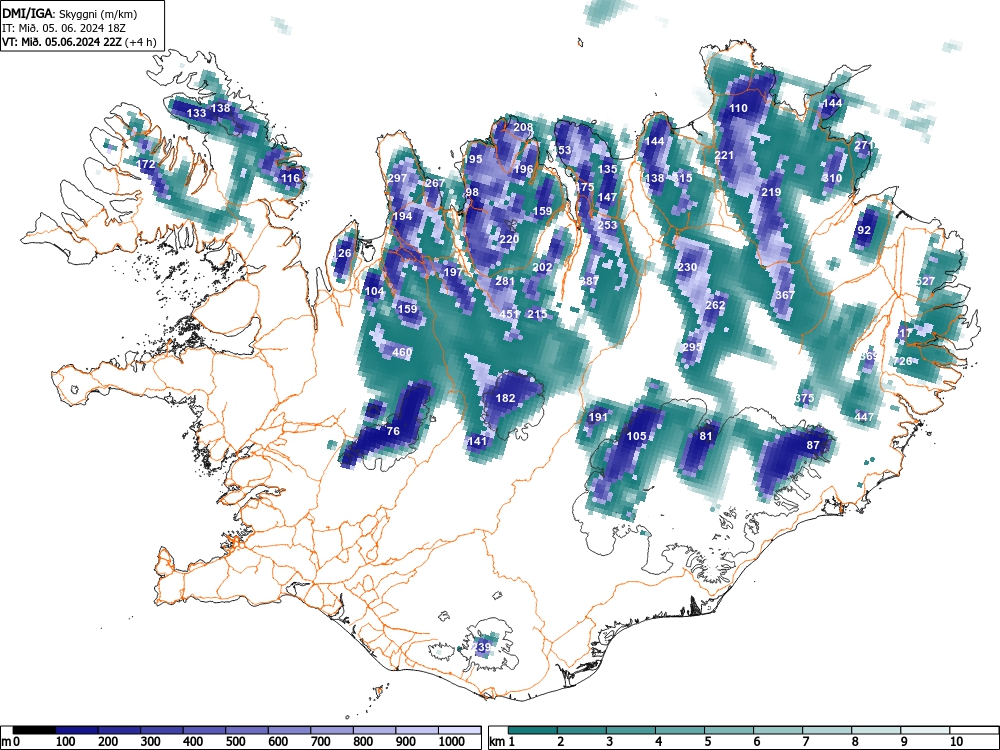Click the 239 value near the south coast
1000x750 pixels.
point(483,647)
